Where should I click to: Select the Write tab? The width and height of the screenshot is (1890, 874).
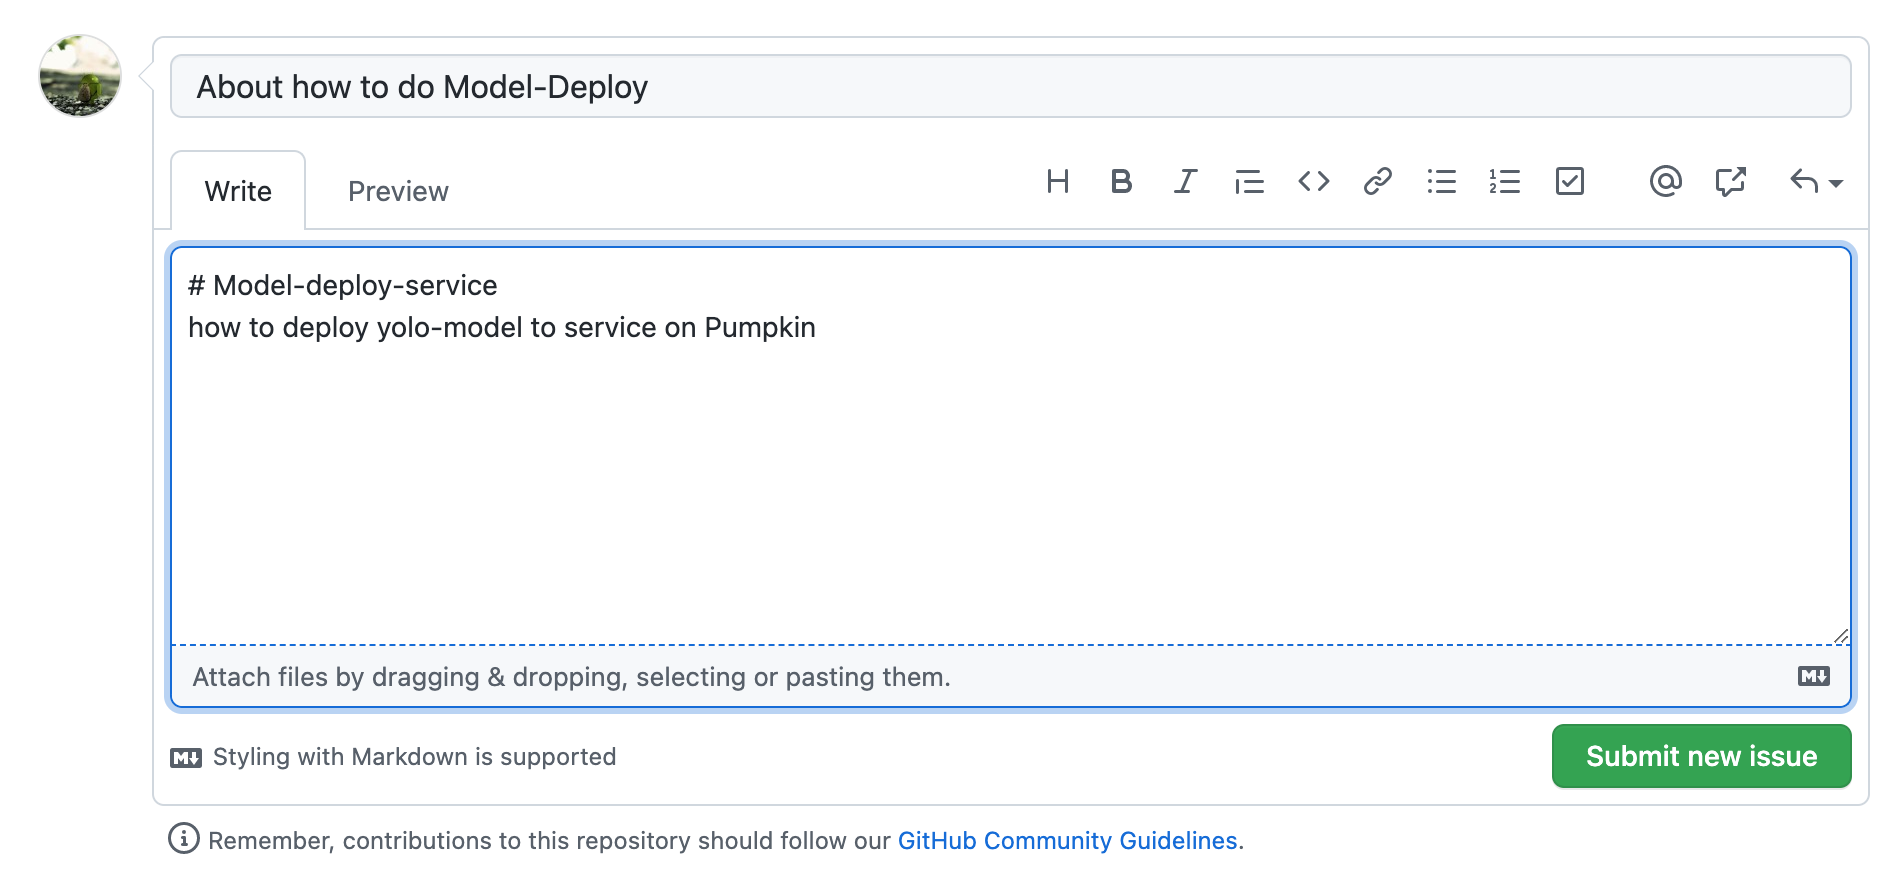pos(238,191)
